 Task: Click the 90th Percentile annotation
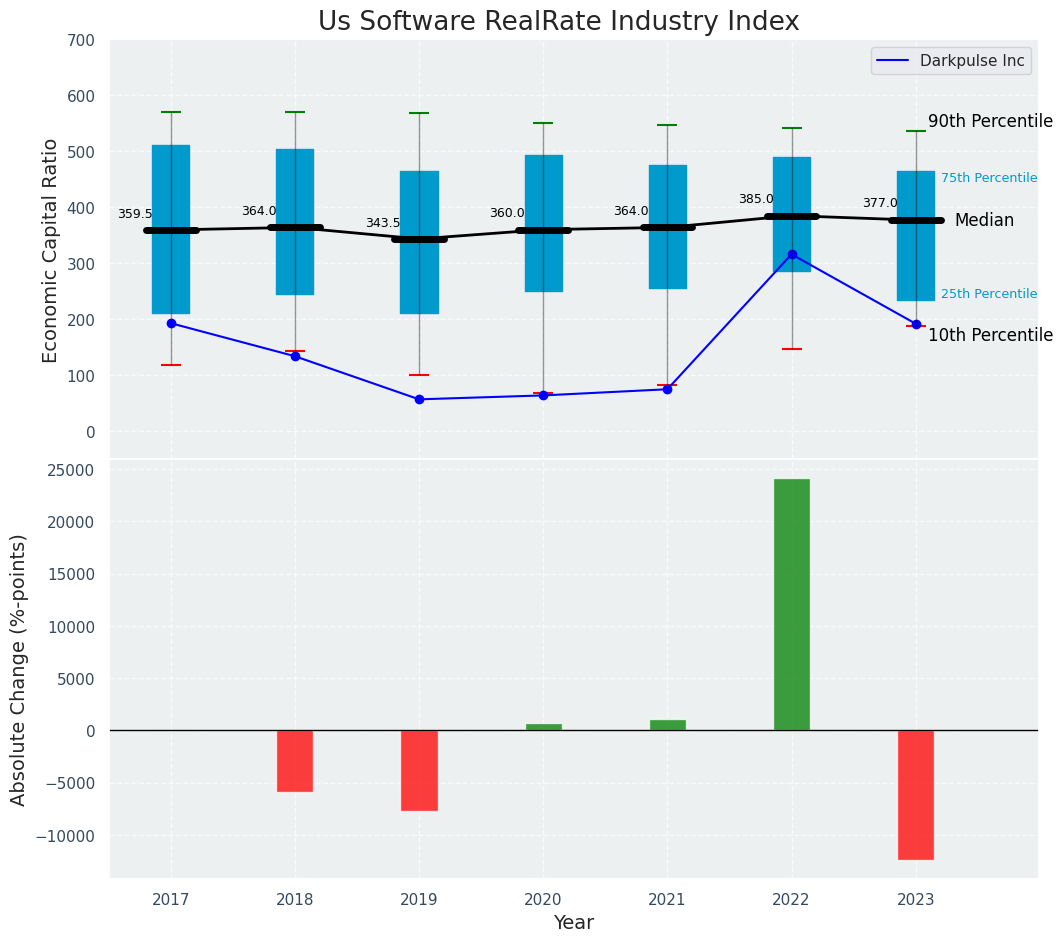click(989, 121)
